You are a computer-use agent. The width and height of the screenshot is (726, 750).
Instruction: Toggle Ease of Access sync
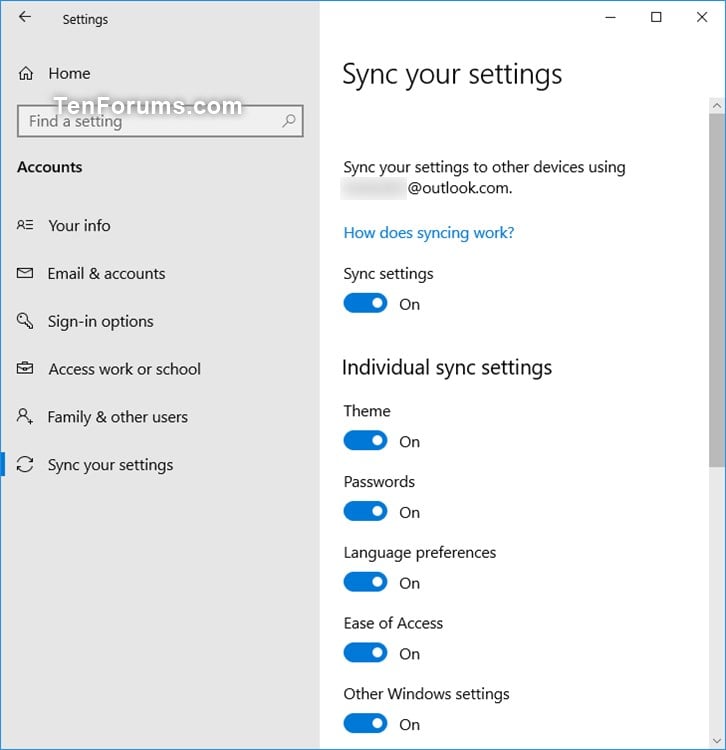(x=365, y=653)
